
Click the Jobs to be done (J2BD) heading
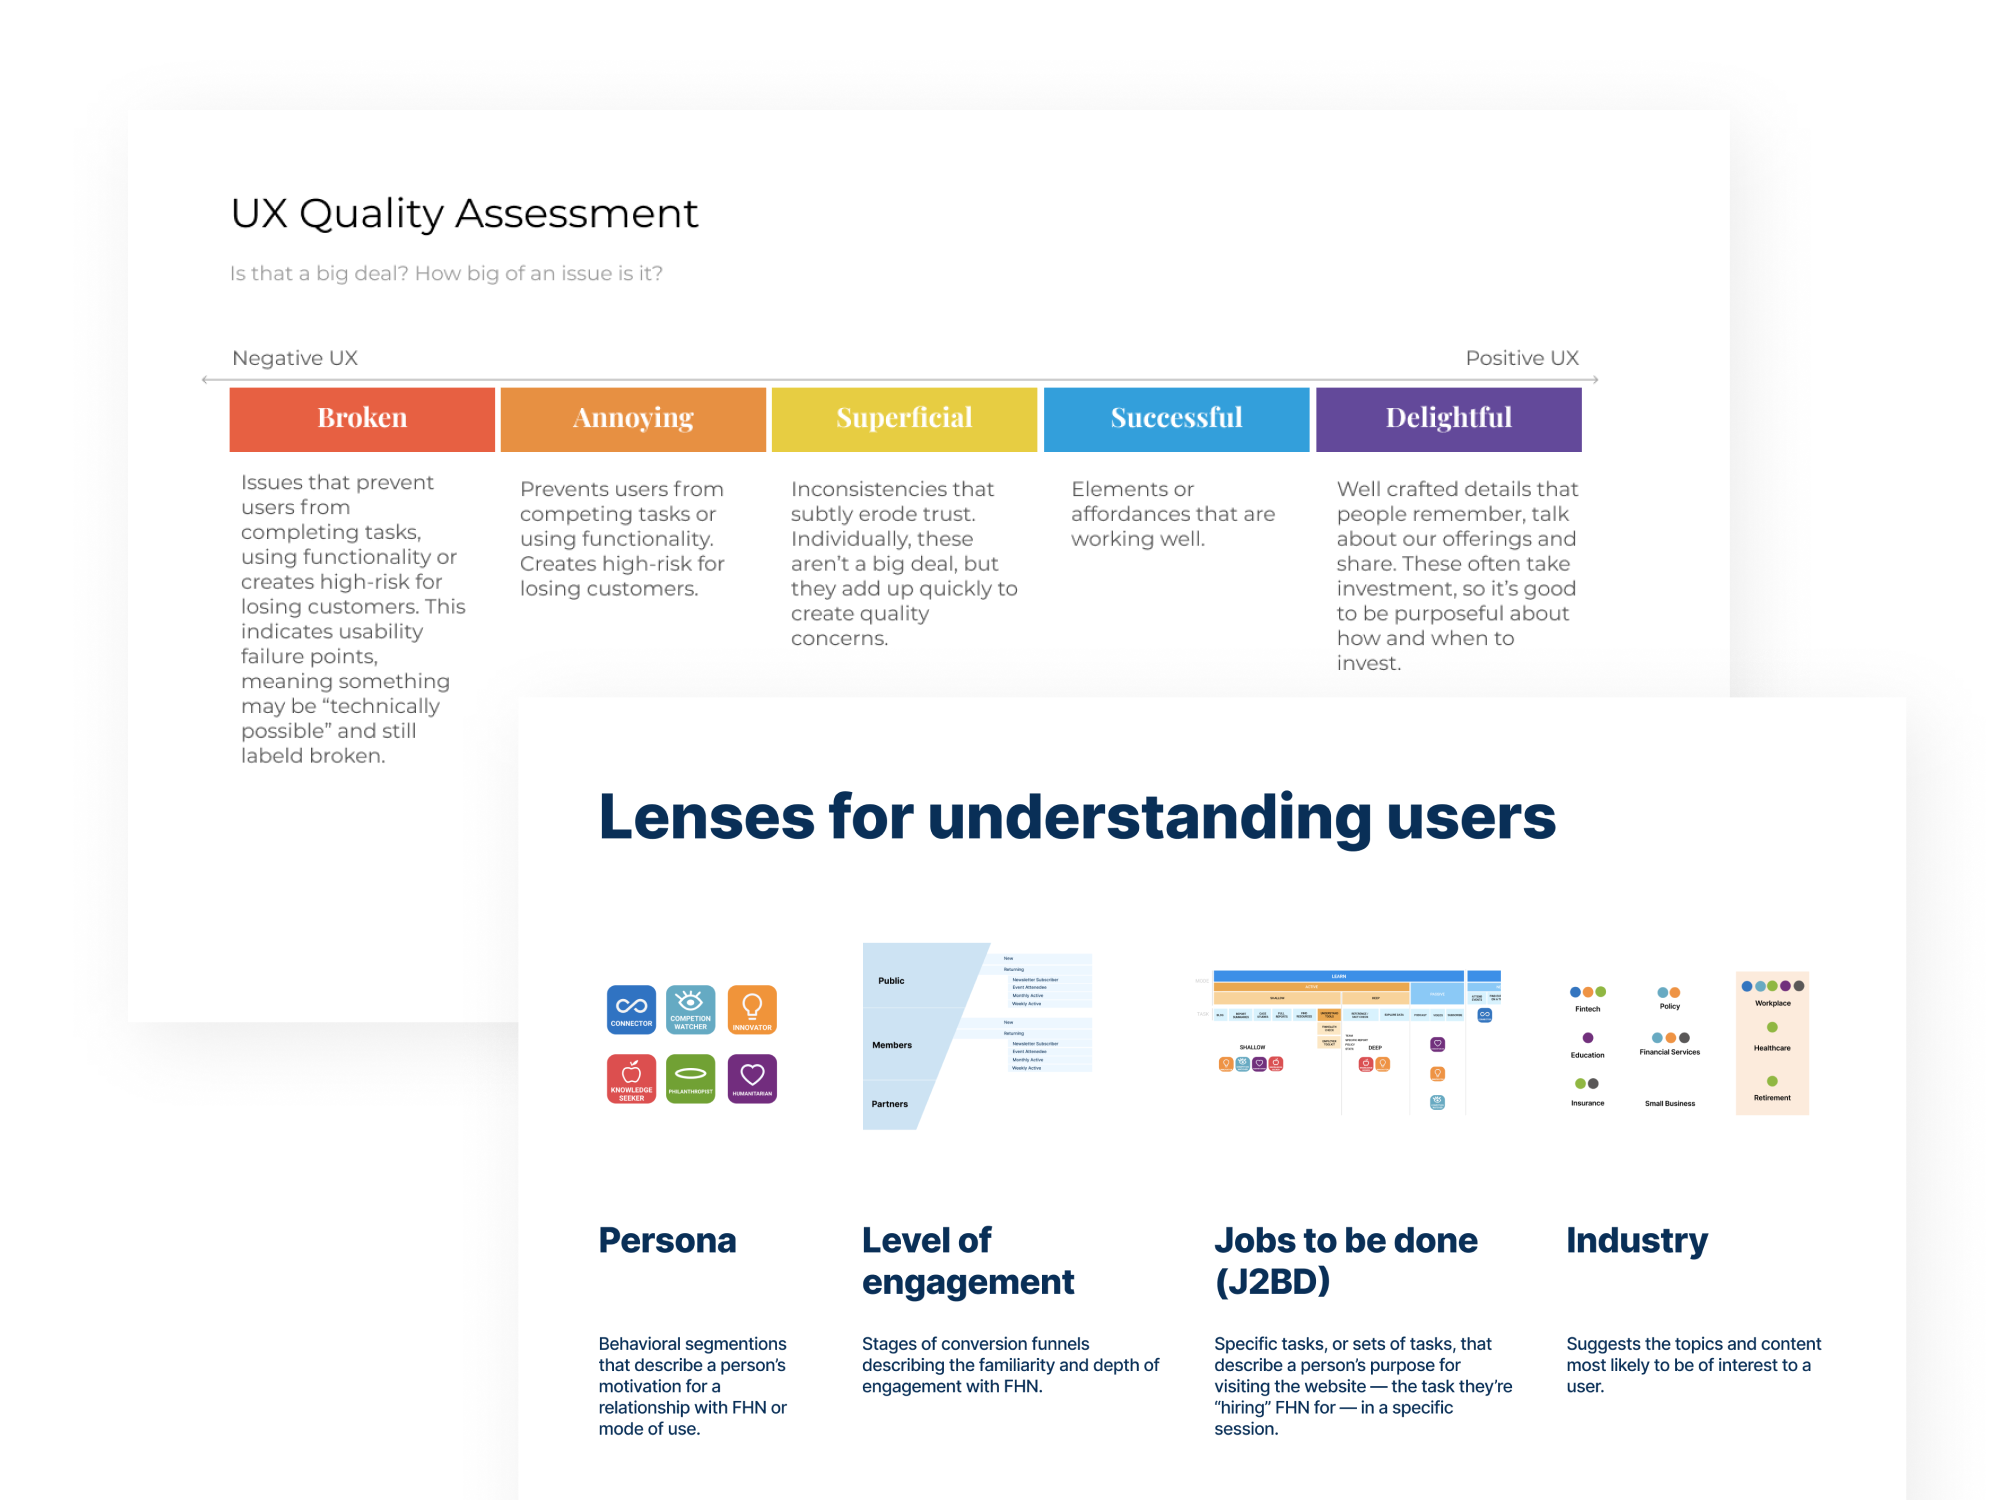click(x=1346, y=1261)
